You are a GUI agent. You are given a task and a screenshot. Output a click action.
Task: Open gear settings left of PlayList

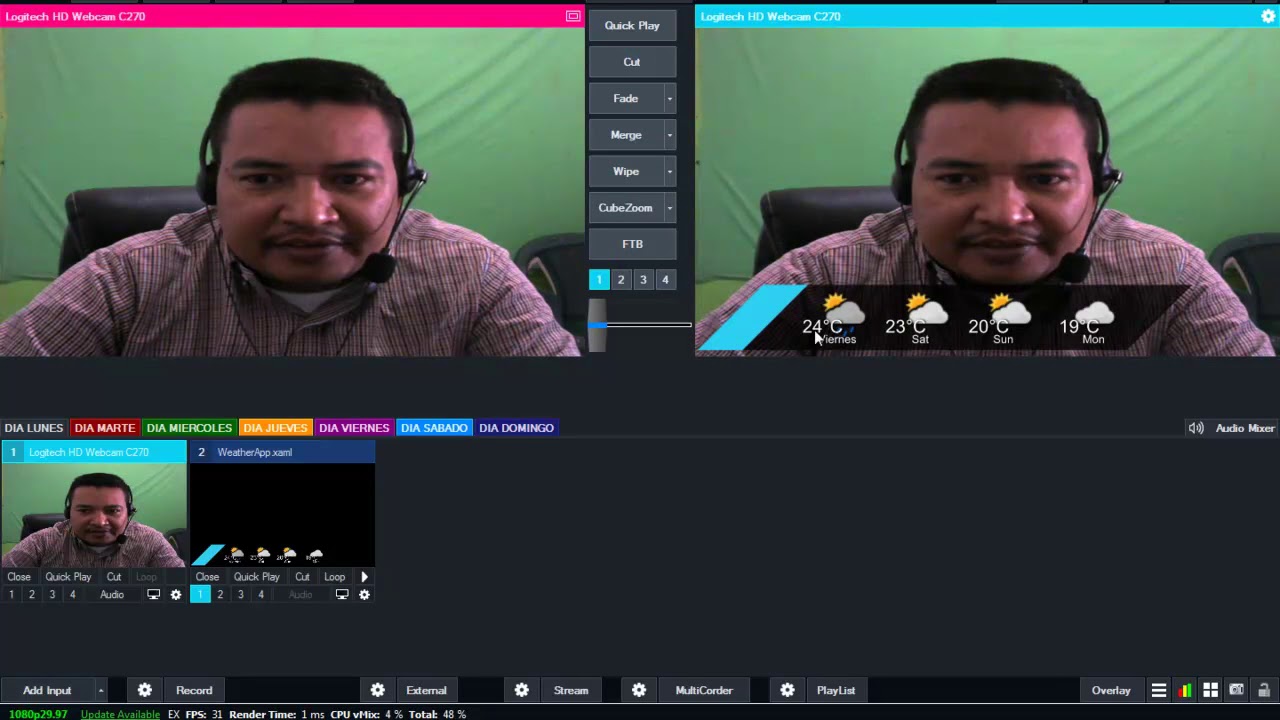tap(787, 690)
